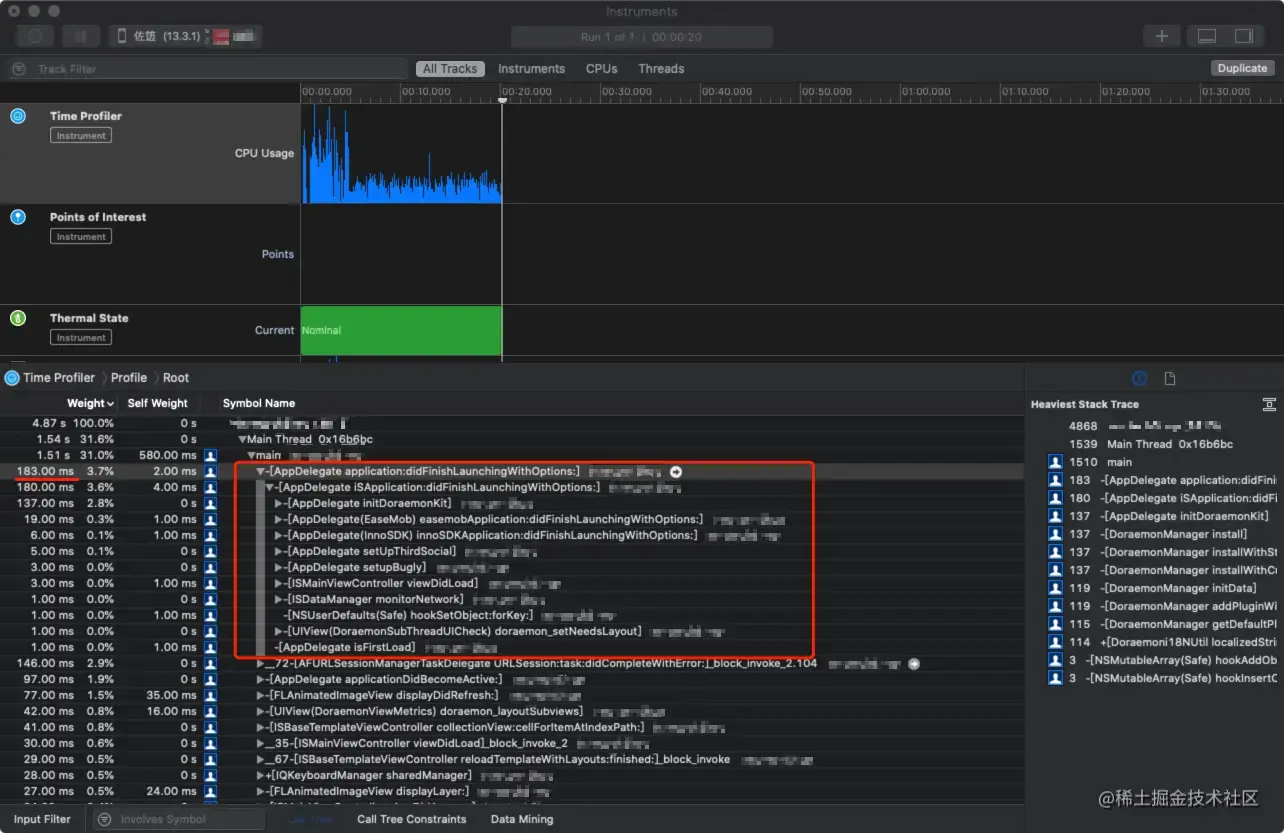1284x833 pixels.
Task: Toggle the bottom detail pane view button
Action: (x=1207, y=36)
